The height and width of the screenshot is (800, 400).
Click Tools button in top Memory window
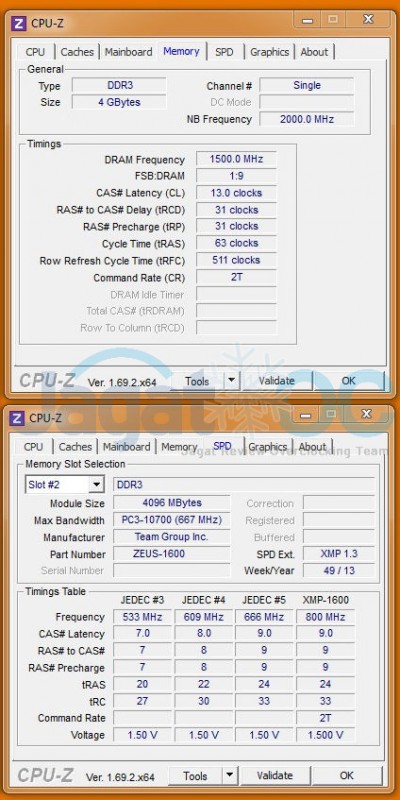tap(197, 381)
